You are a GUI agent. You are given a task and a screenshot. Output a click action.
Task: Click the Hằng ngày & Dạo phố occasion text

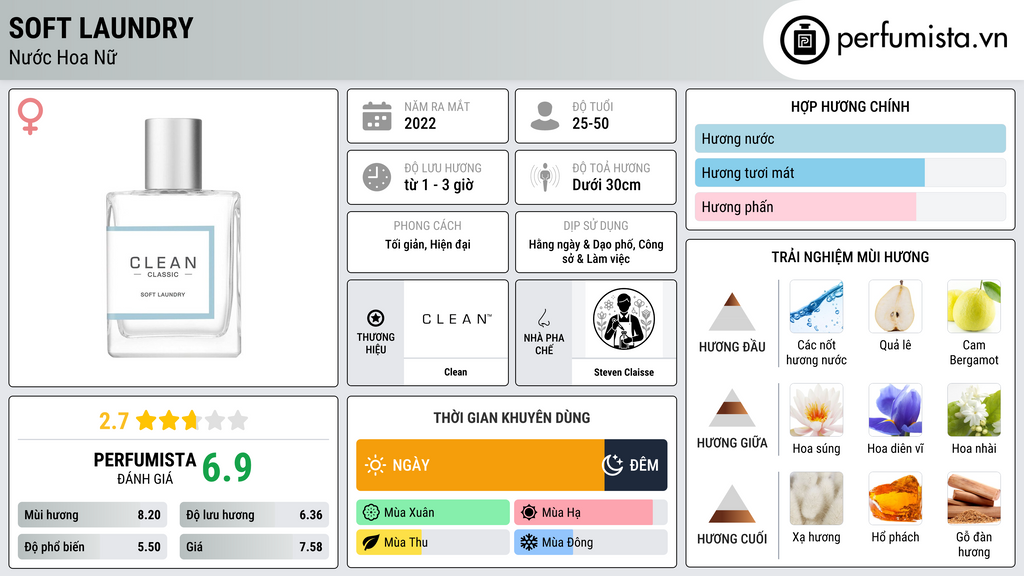(x=596, y=251)
